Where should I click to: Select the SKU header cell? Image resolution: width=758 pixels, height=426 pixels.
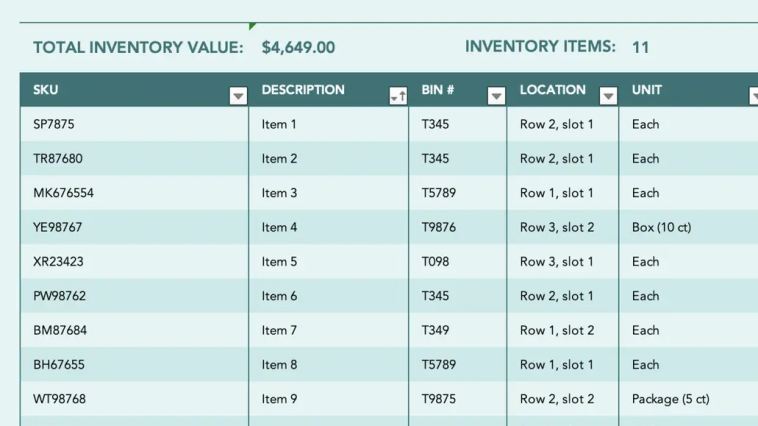point(134,90)
